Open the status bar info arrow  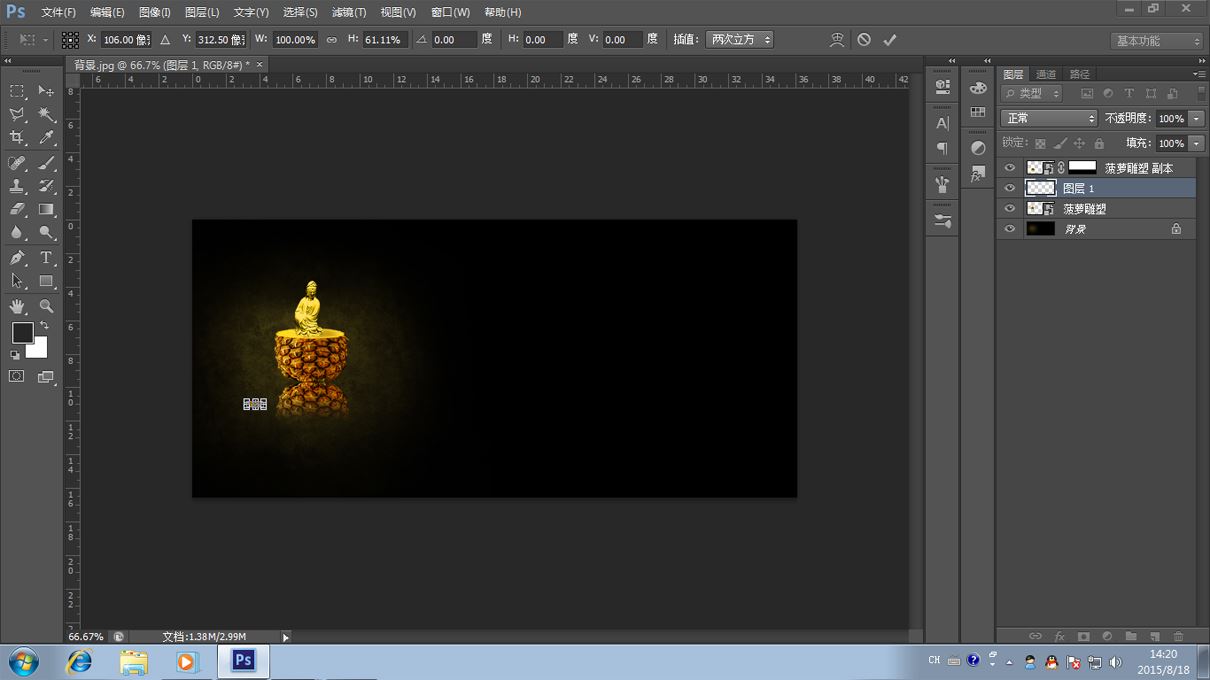coord(285,637)
